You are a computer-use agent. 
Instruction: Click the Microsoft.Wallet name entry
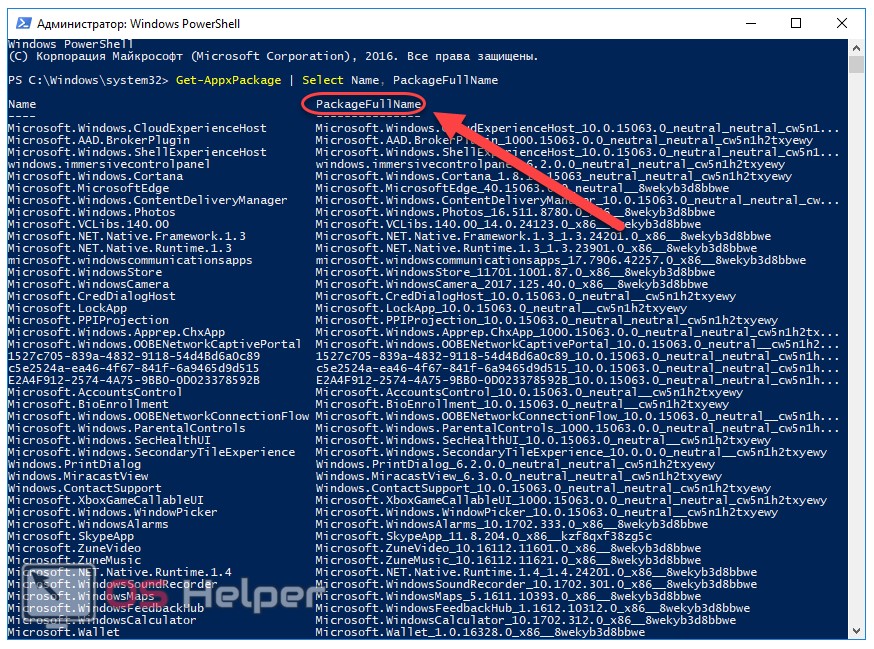click(x=64, y=632)
